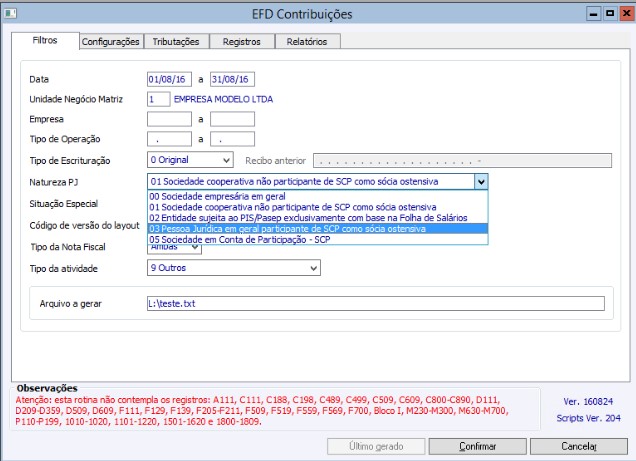The width and height of the screenshot is (636, 461).
Task: Click the Scripts Ver. 204 text
Action: point(588,418)
